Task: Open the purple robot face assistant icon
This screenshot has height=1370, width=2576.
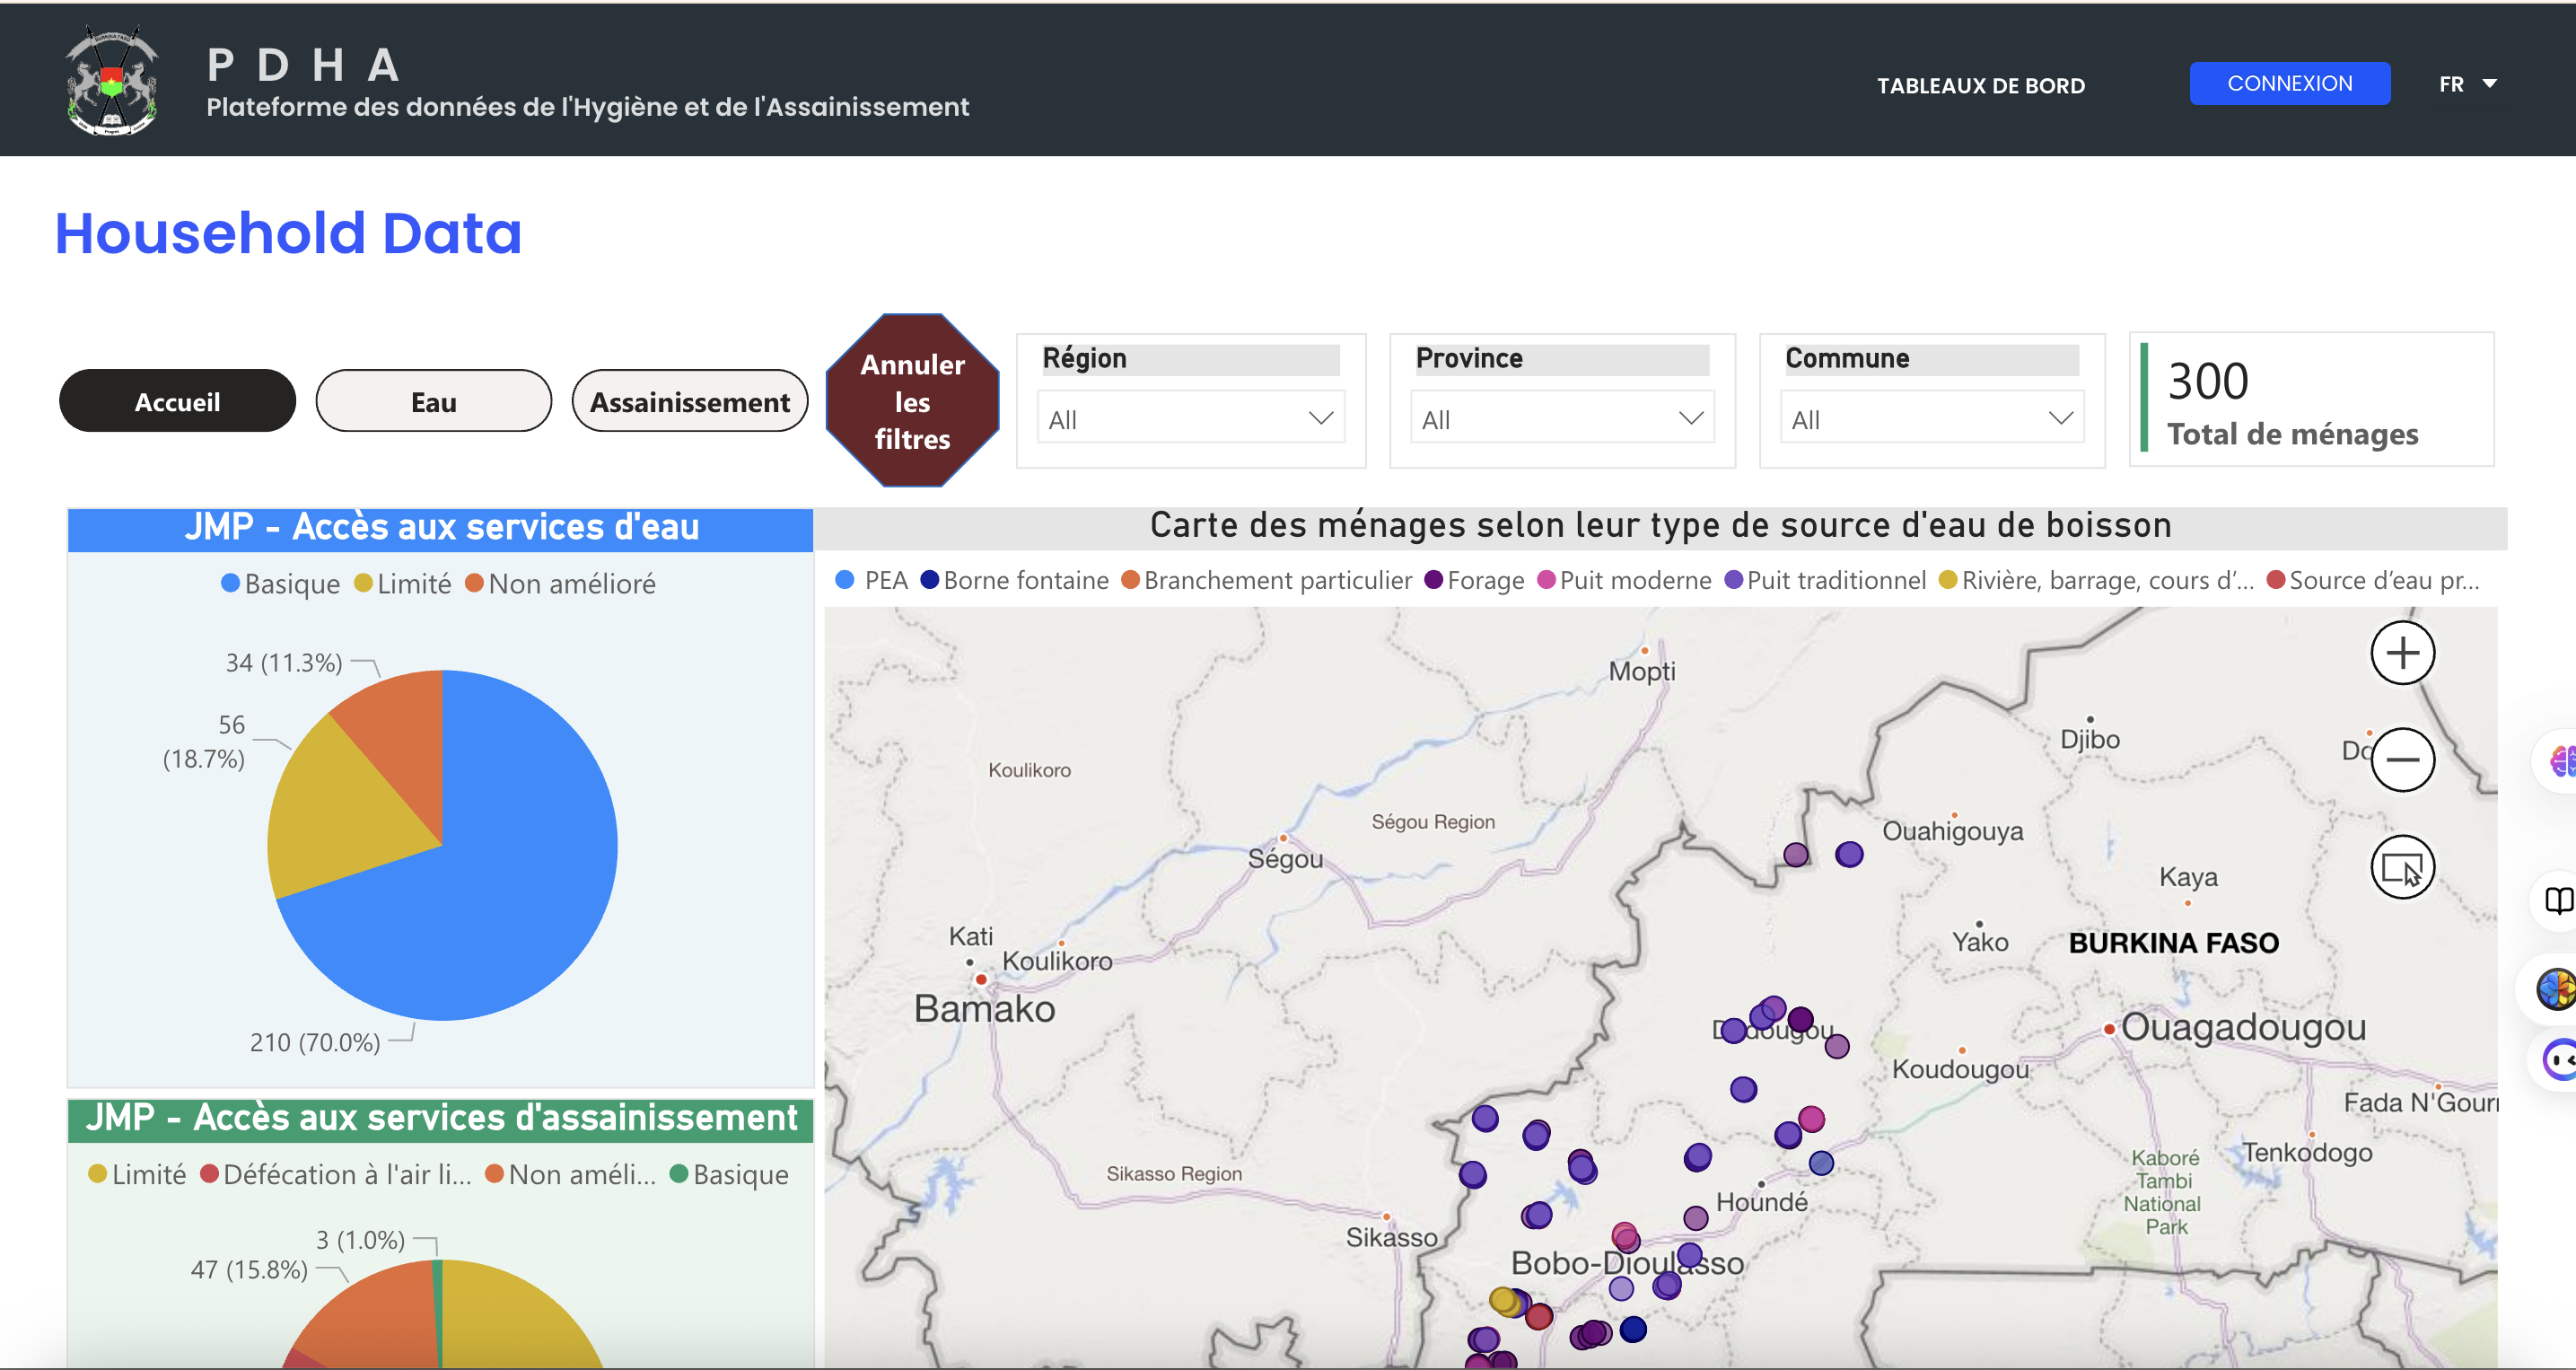Action: click(2560, 1059)
